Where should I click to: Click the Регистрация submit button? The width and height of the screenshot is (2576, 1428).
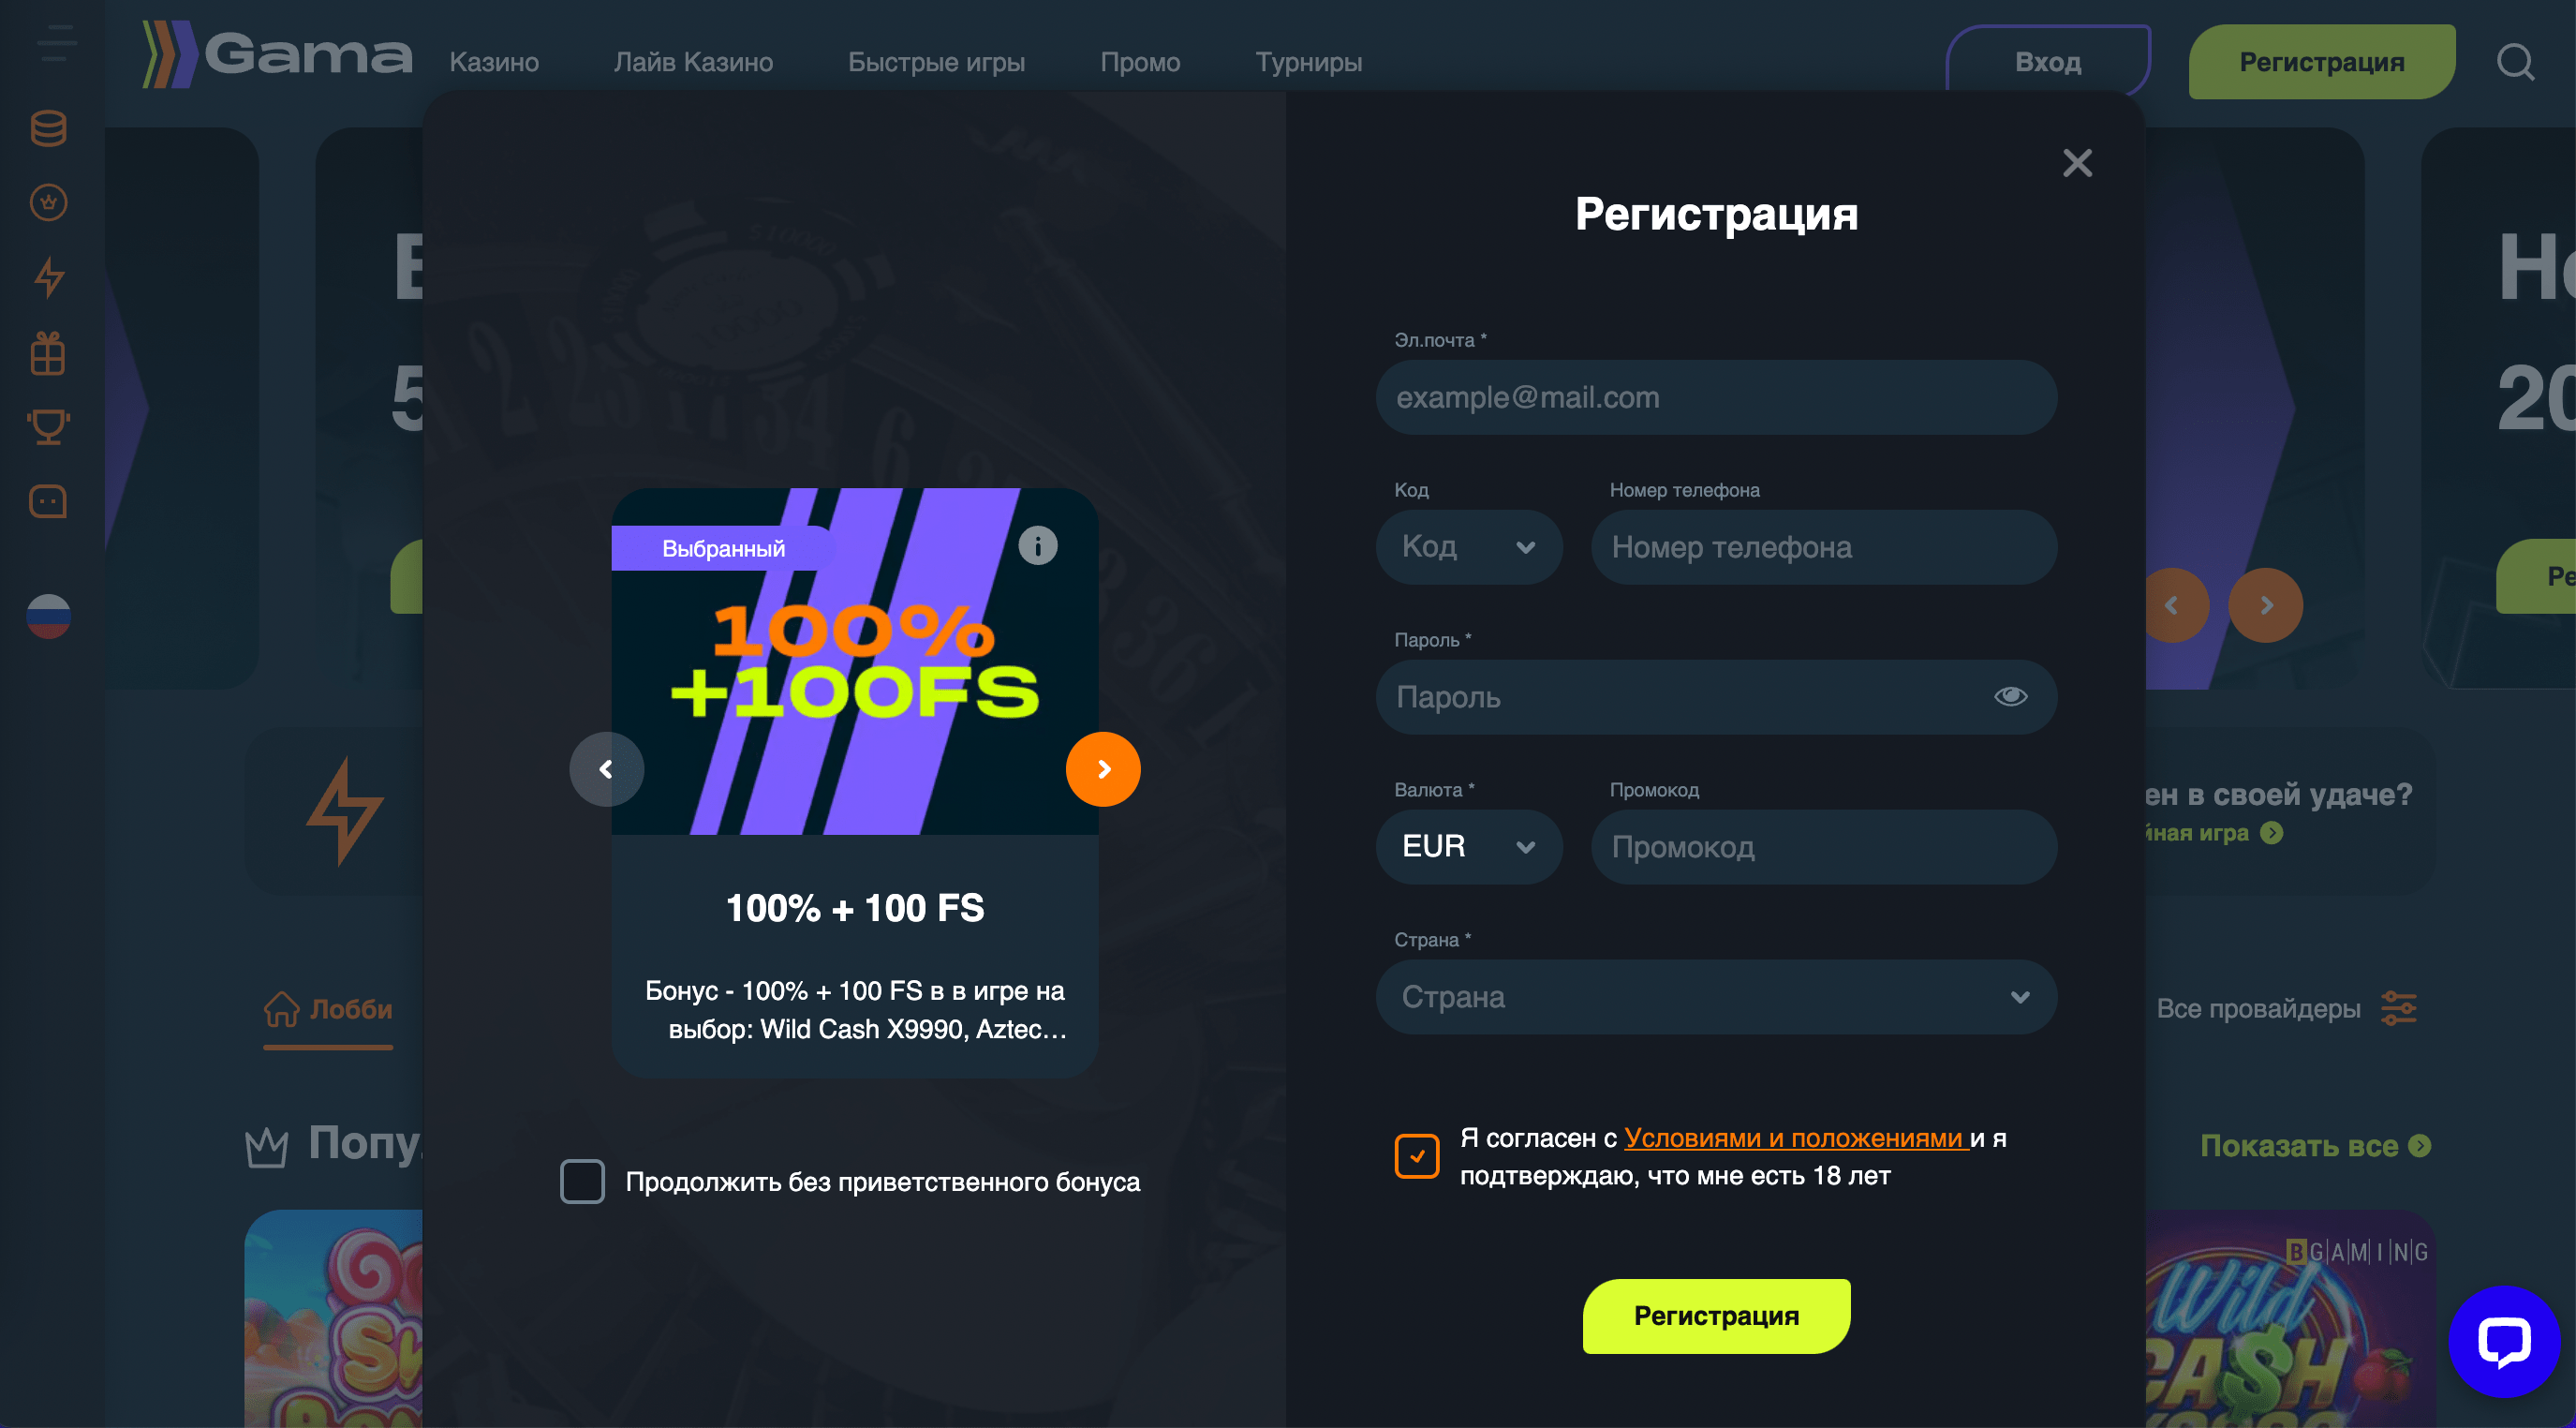click(x=1717, y=1314)
